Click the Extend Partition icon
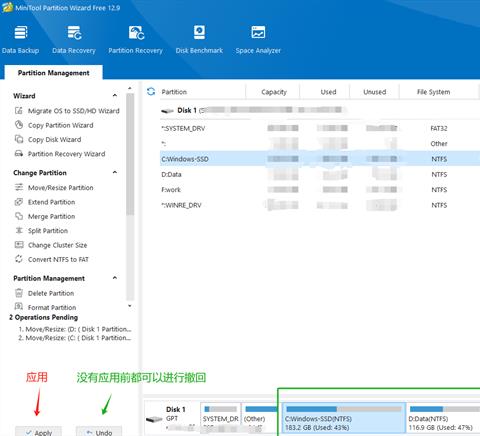Image resolution: width=480 pixels, height=436 pixels. tap(19, 202)
